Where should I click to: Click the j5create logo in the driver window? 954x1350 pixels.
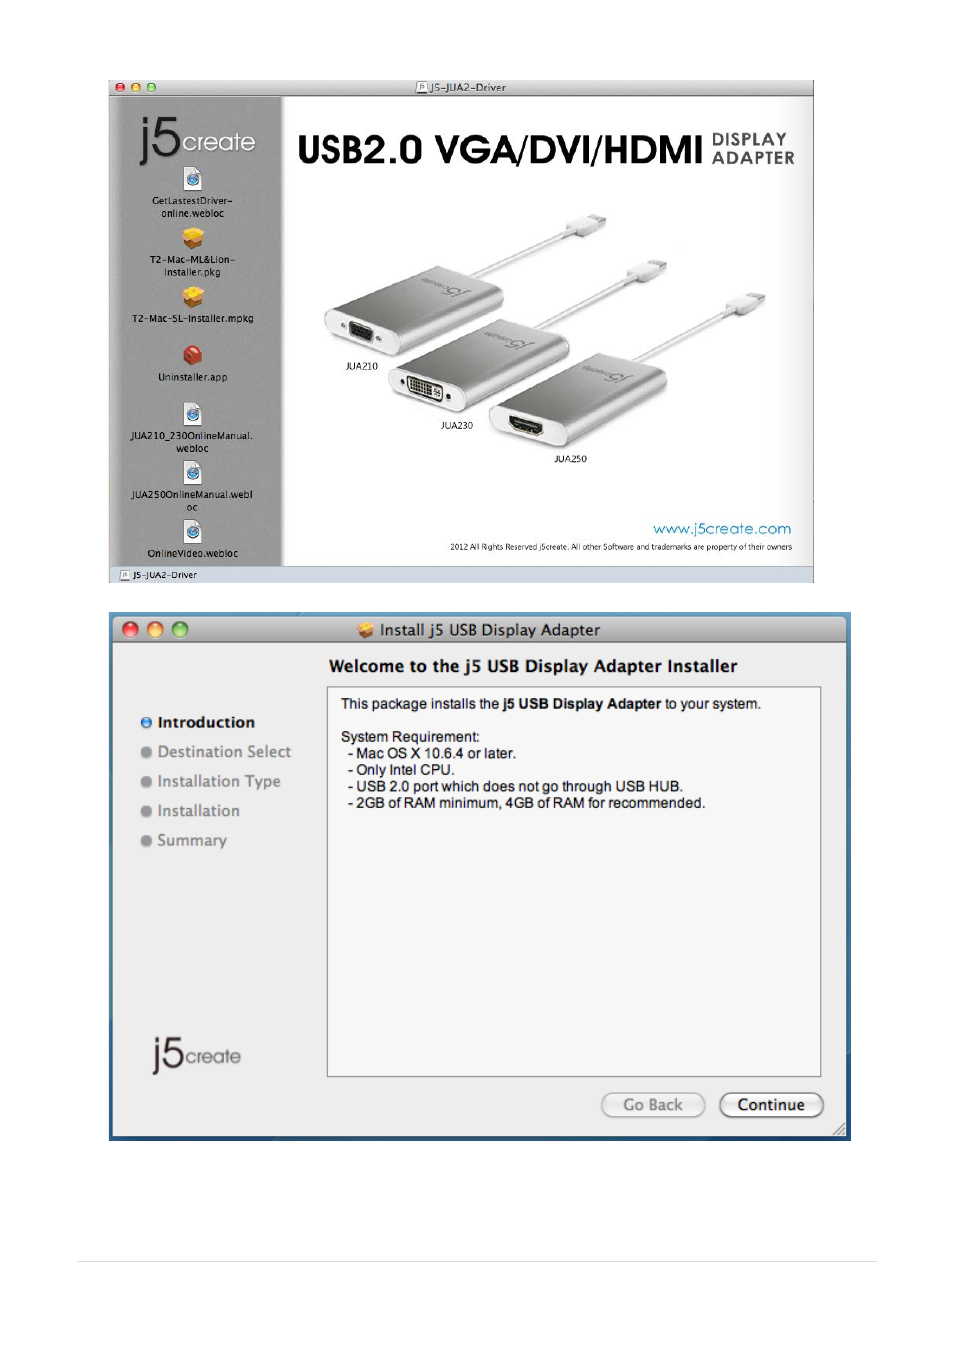coord(197,139)
